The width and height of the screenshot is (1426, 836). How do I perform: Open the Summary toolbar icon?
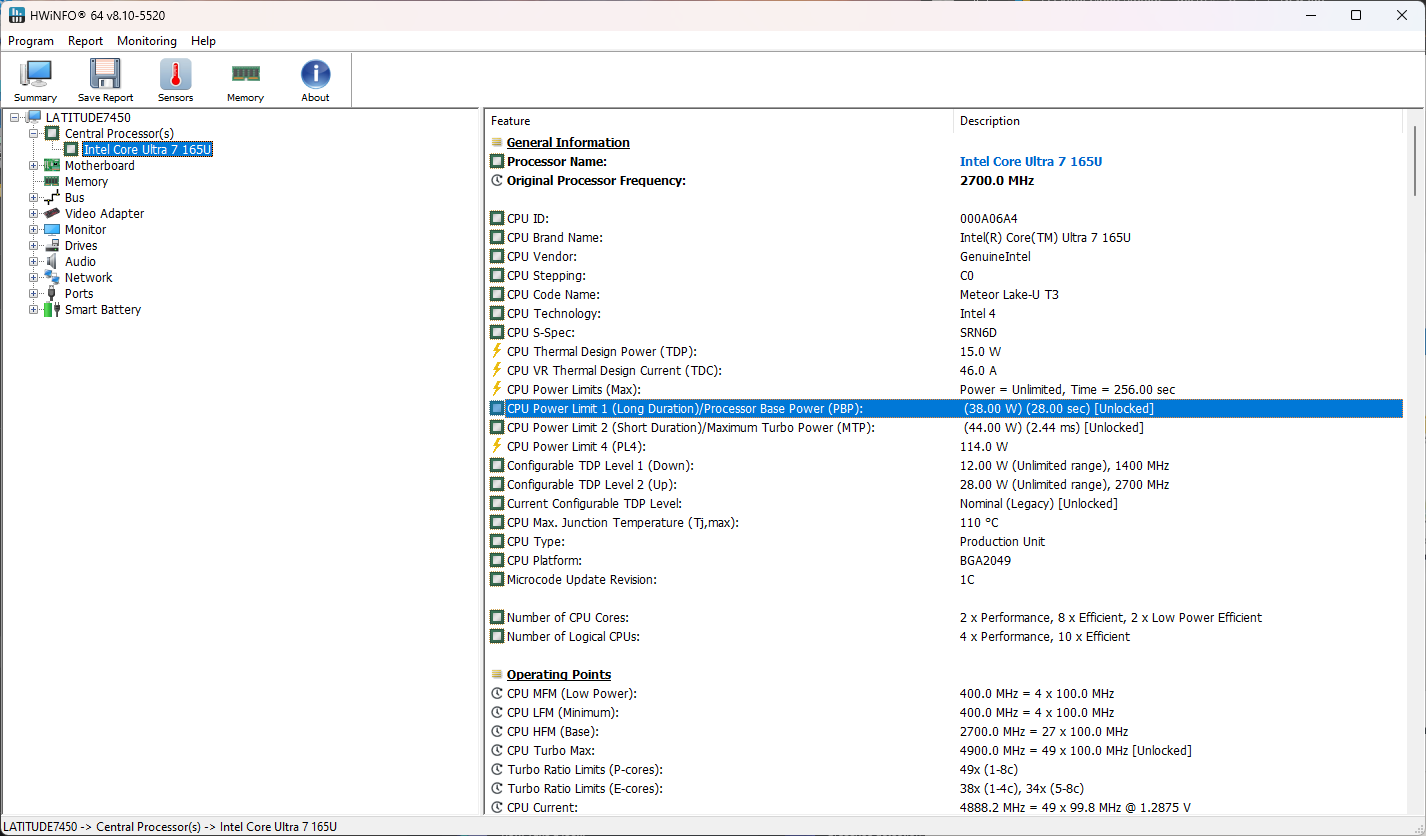pyautogui.click(x=36, y=76)
